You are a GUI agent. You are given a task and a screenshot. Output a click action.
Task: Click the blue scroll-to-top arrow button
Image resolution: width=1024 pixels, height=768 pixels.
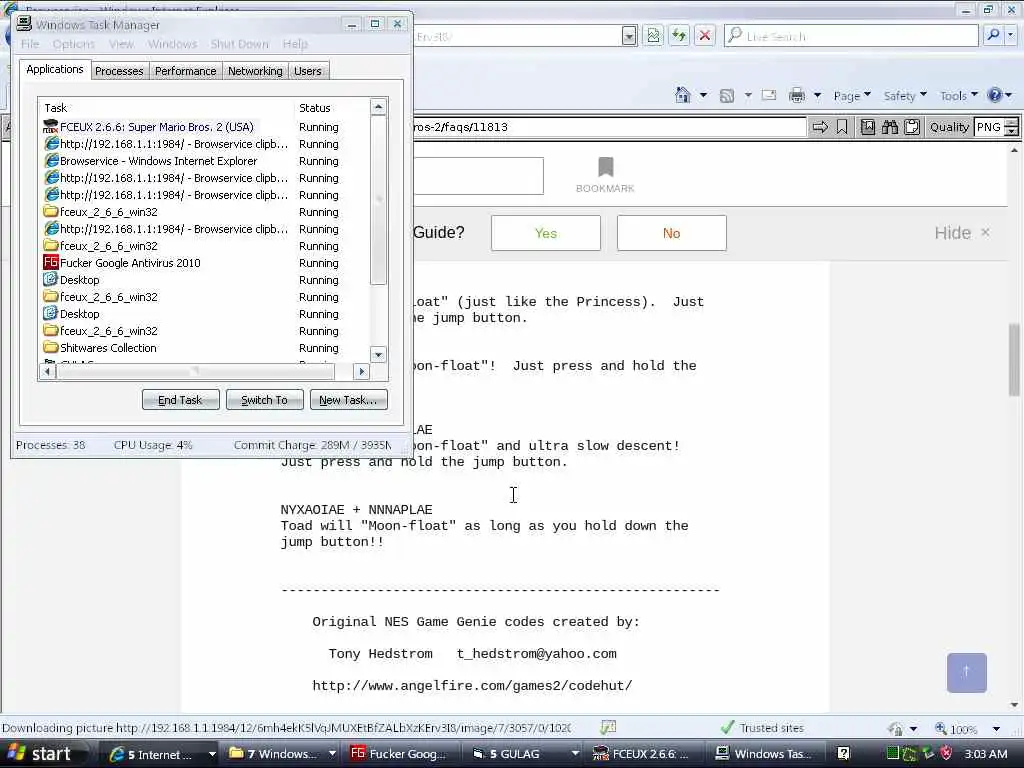[967, 673]
